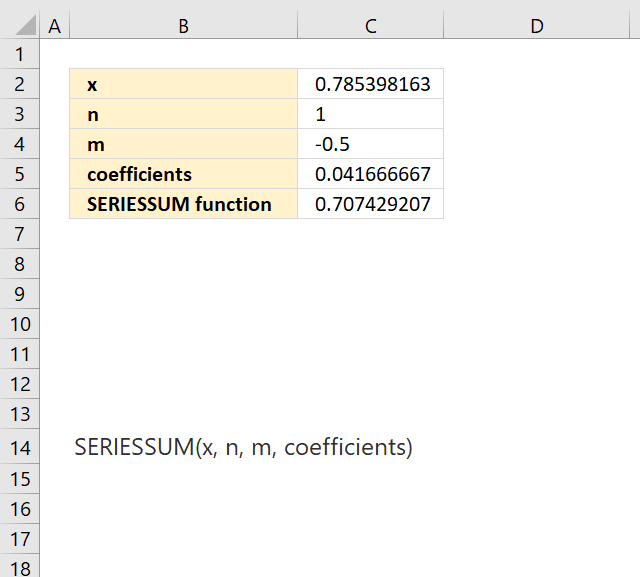Image resolution: width=640 pixels, height=577 pixels.
Task: Select row 16 header
Action: pyautogui.click(x=20, y=509)
